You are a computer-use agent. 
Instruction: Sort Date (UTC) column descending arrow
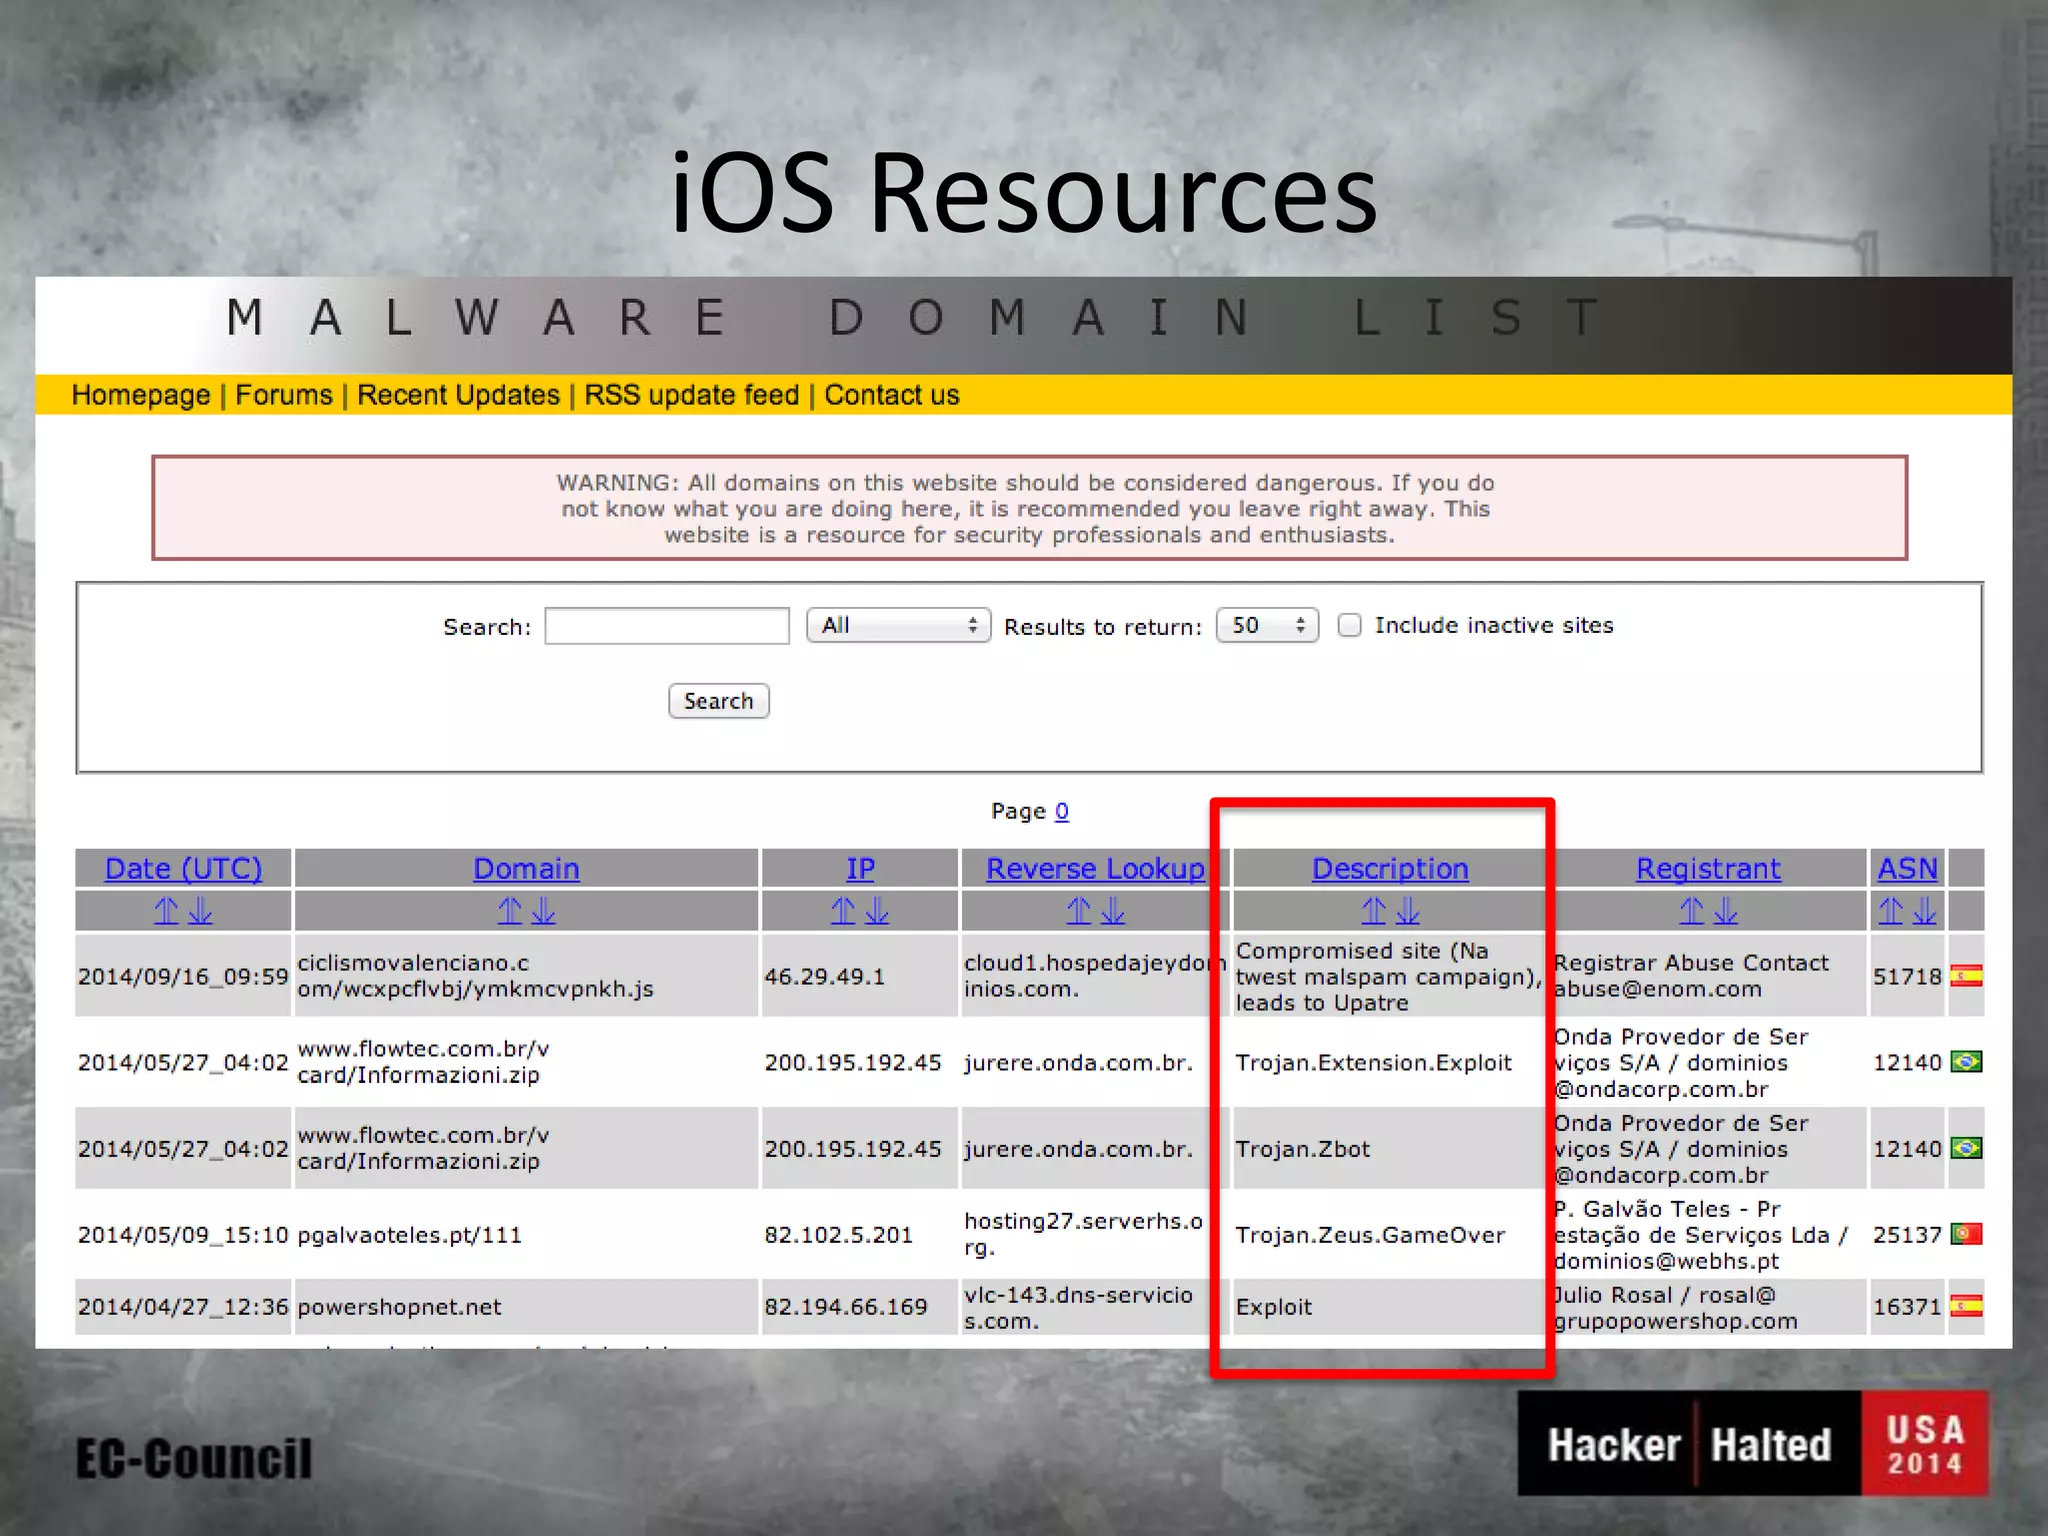click(200, 911)
